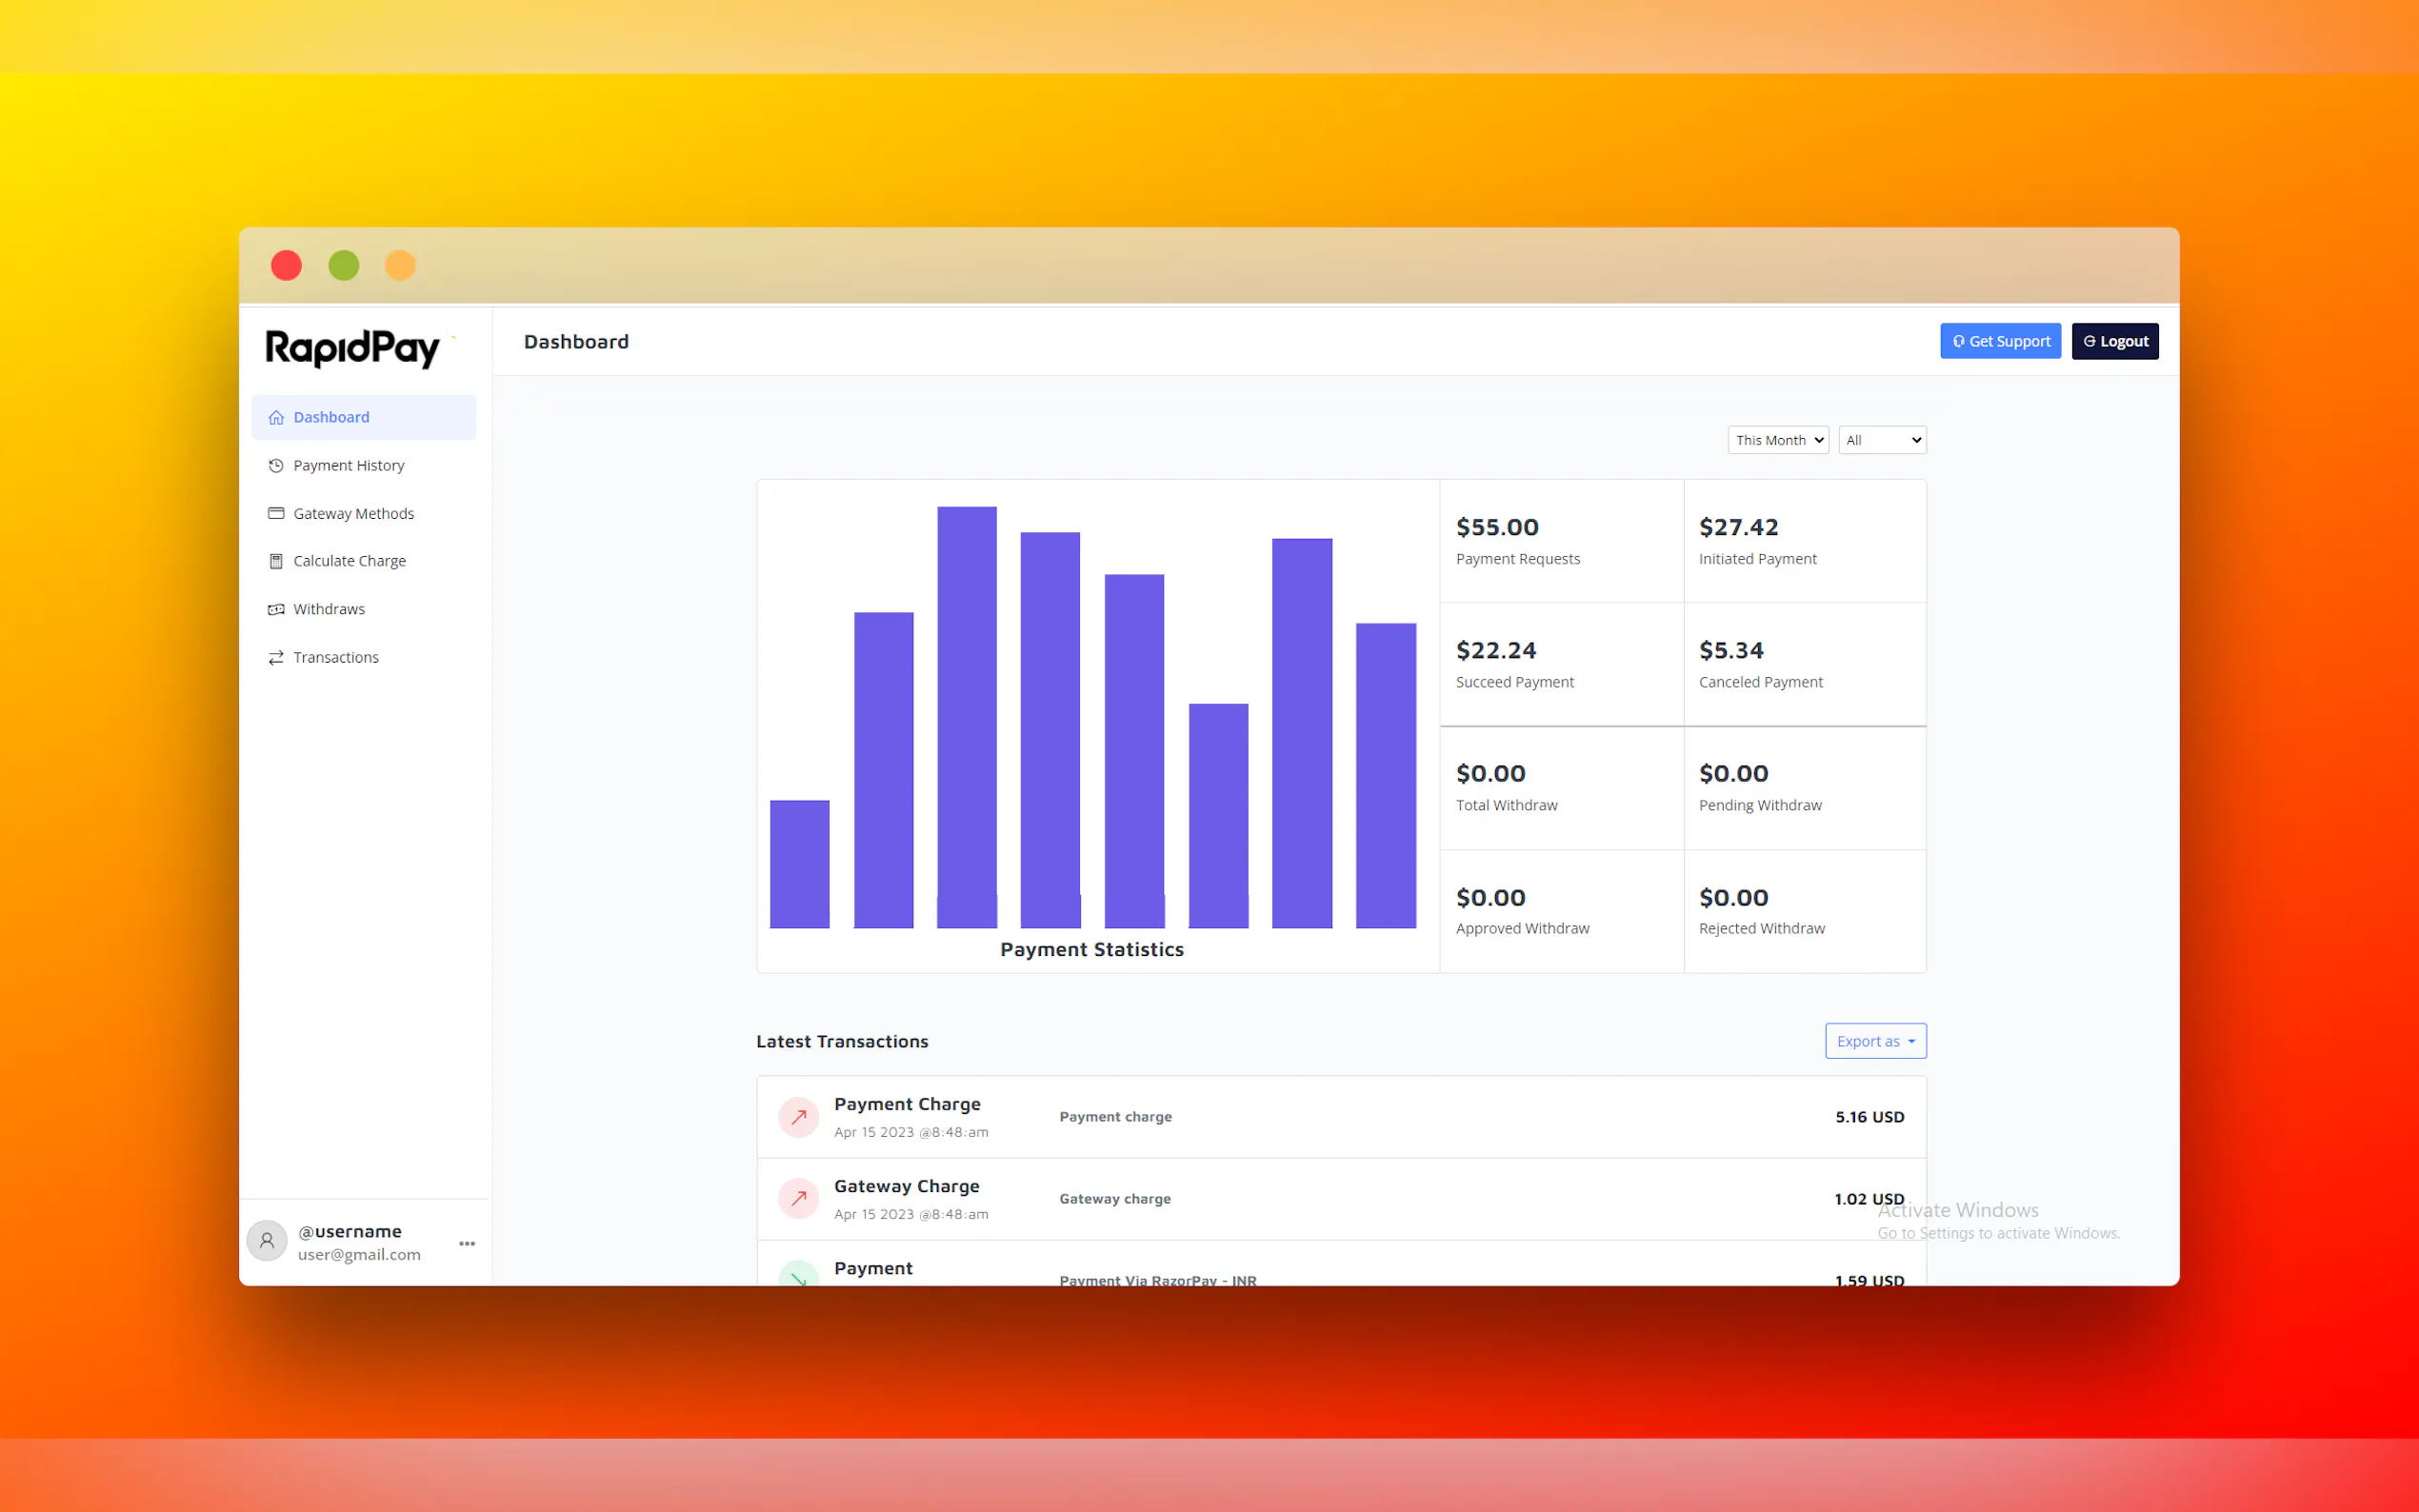Image resolution: width=2419 pixels, height=1512 pixels.
Task: Open the This Month period dropdown
Action: point(1777,440)
